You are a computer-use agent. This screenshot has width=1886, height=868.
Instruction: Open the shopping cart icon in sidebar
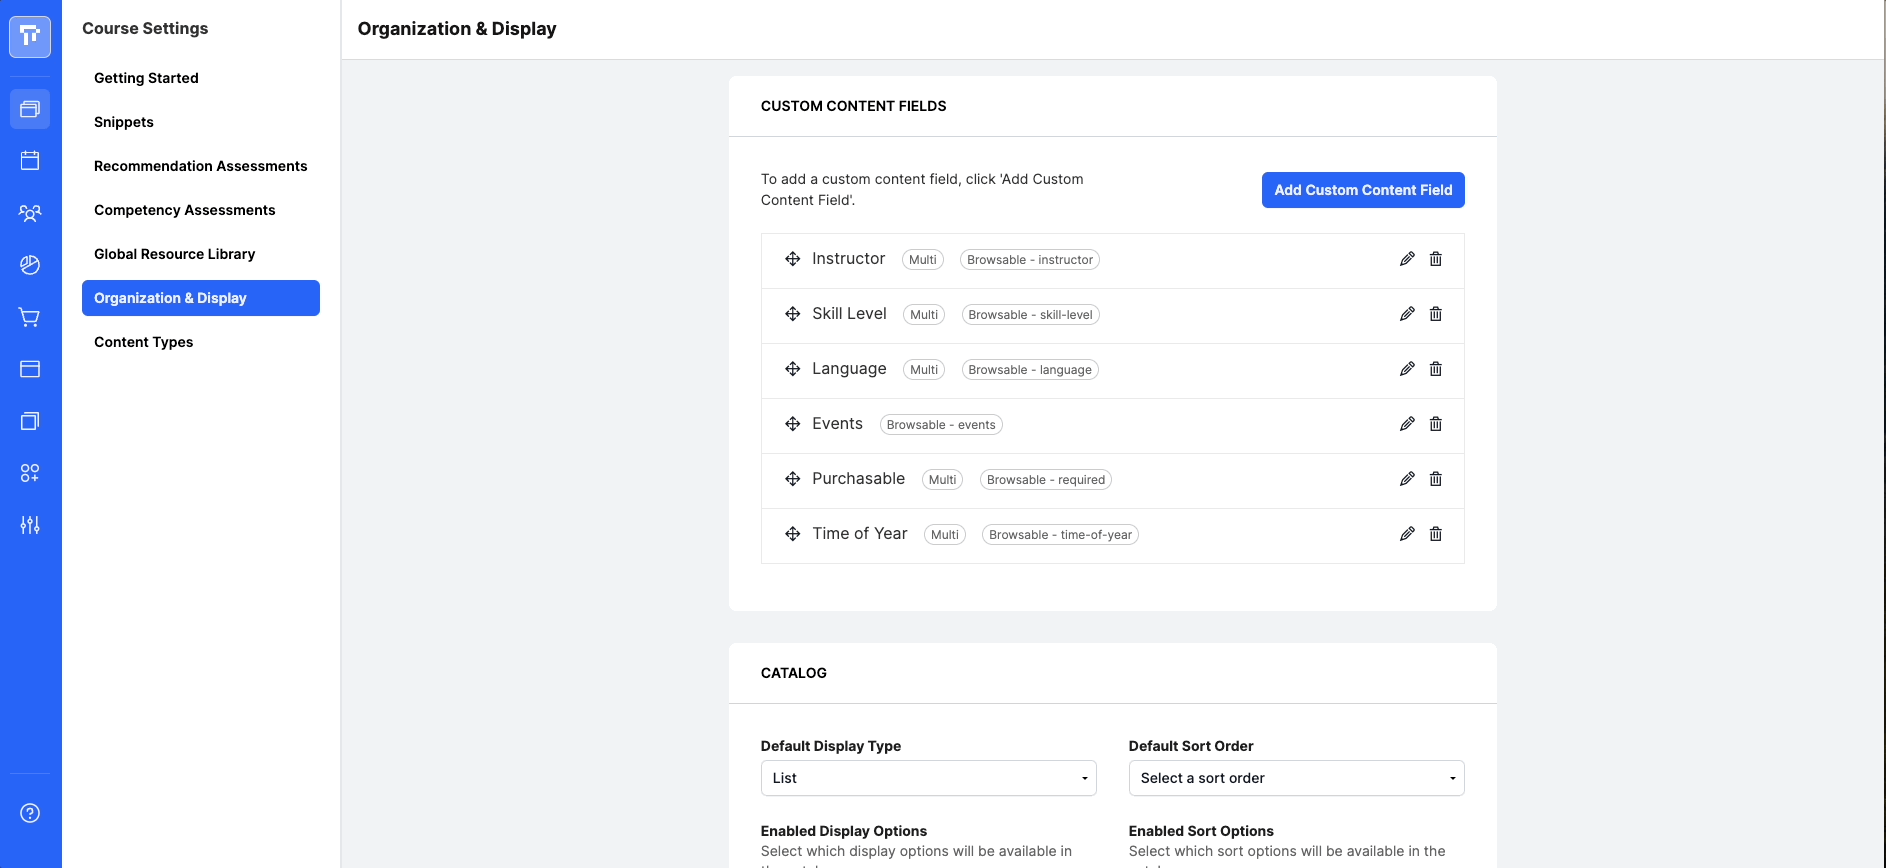tap(30, 317)
